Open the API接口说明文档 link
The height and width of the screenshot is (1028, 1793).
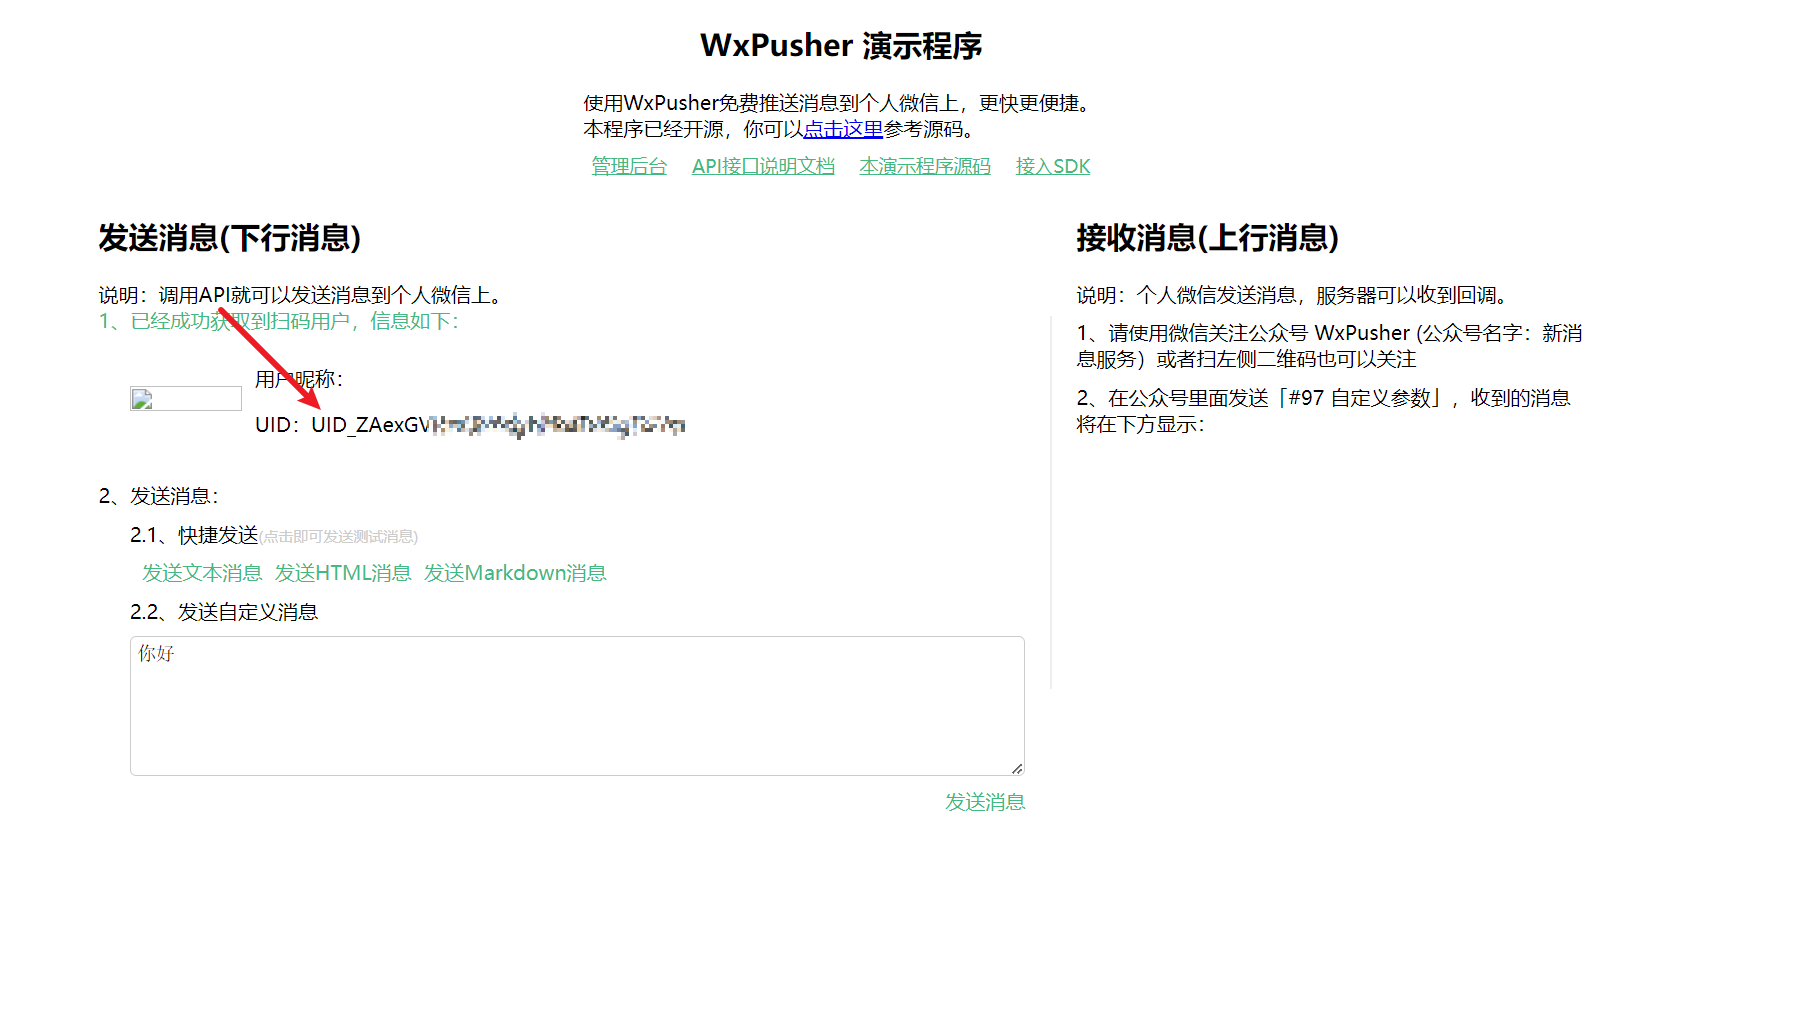pyautogui.click(x=763, y=166)
